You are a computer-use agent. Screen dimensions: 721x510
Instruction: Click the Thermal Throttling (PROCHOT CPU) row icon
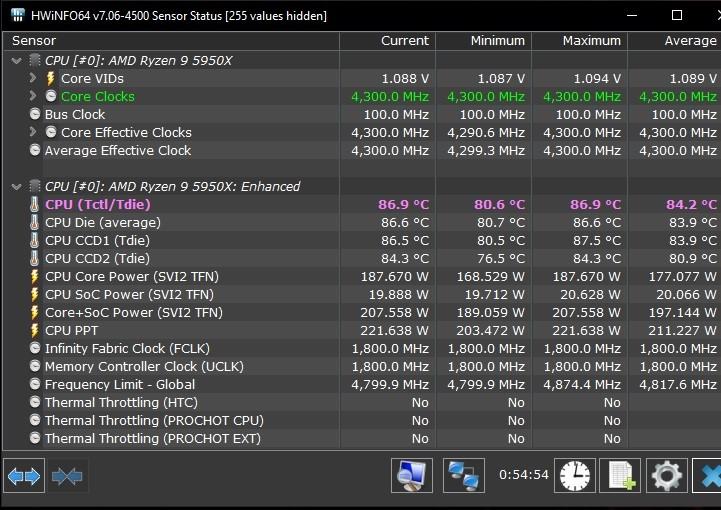tap(34, 420)
